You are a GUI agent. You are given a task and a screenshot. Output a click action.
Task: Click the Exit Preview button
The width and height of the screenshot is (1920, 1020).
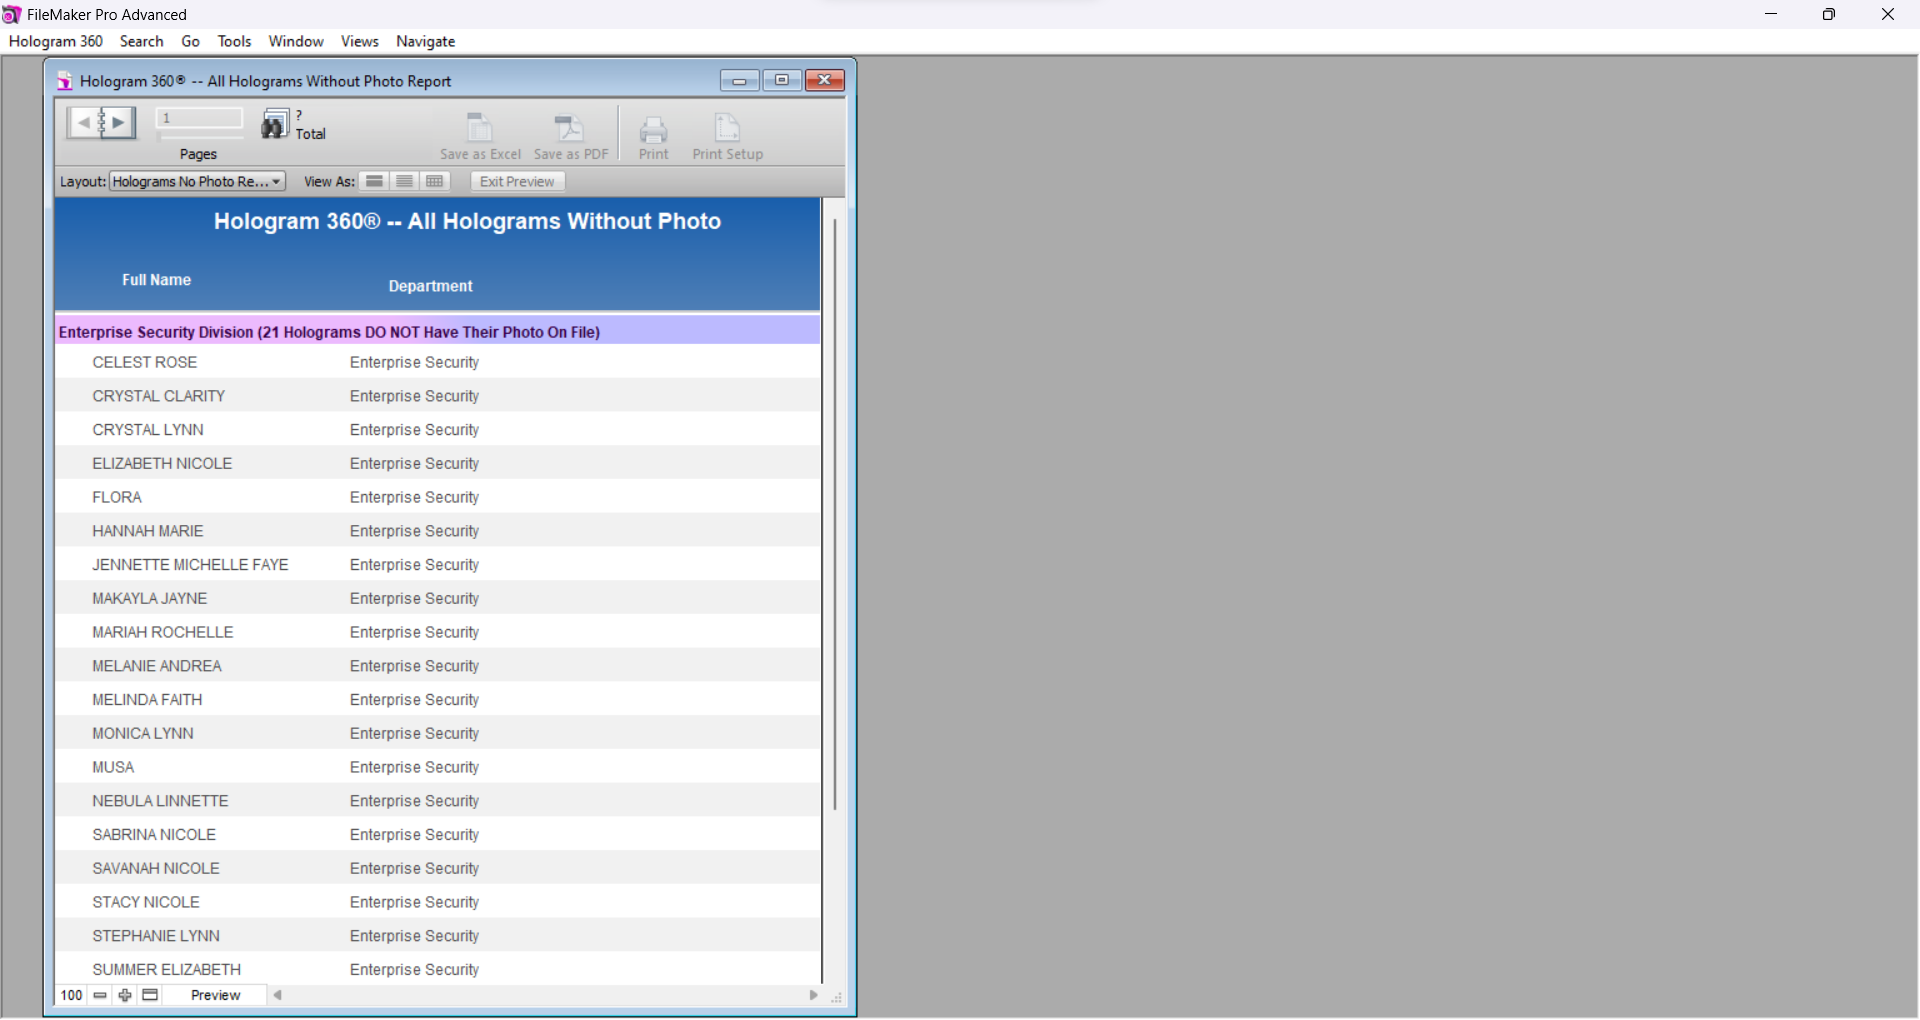point(517,181)
